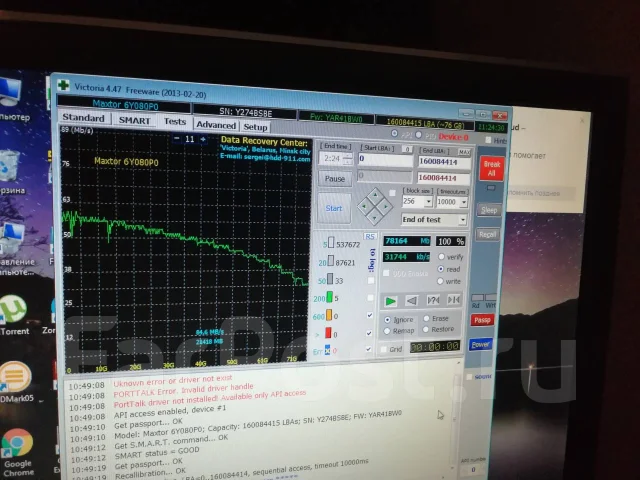
Task: Click the butterfly seek icon
Action: pos(453,300)
